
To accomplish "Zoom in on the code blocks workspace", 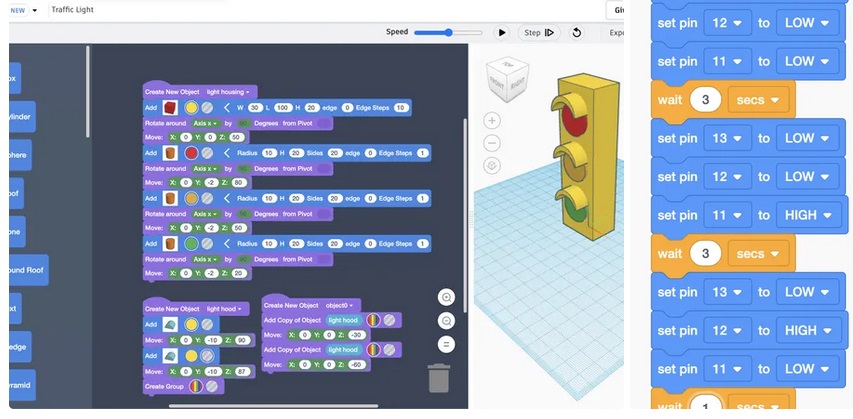I will point(446,298).
